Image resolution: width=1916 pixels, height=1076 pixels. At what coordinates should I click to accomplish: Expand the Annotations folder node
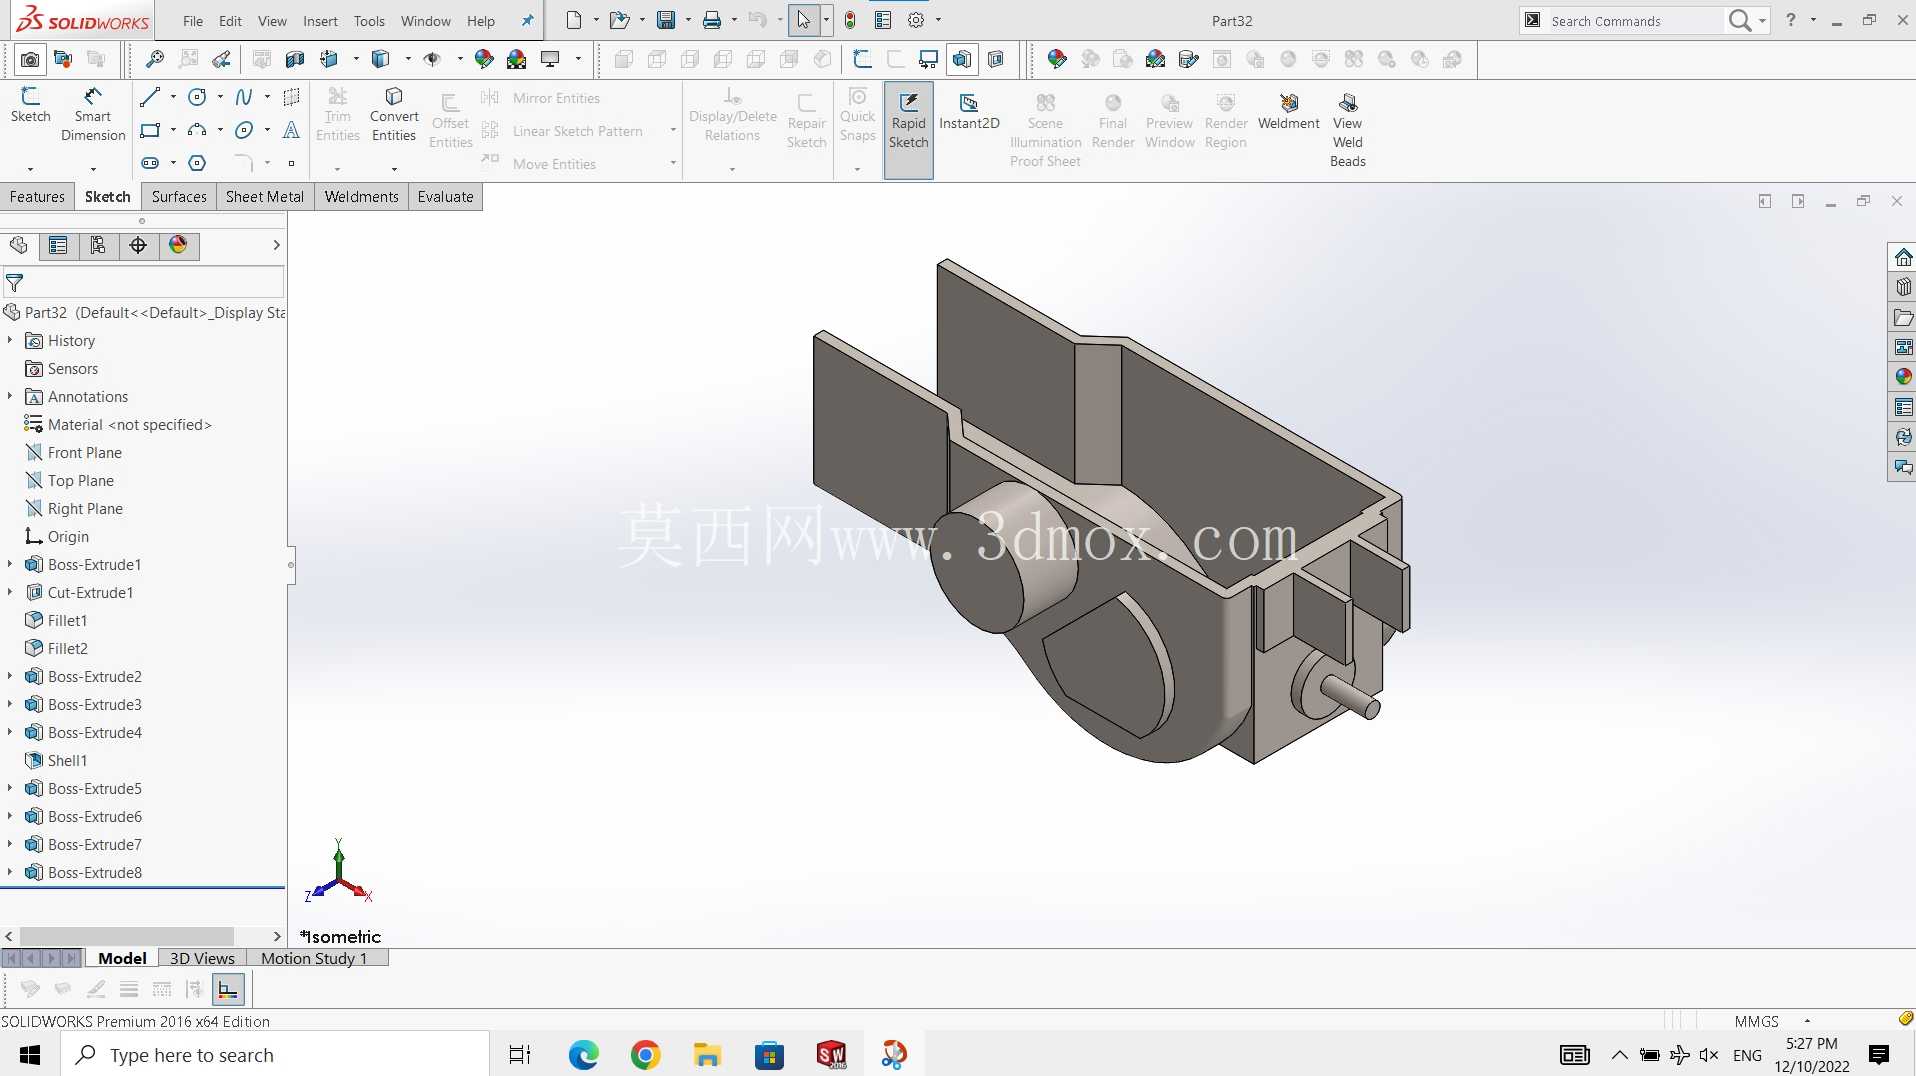pyautogui.click(x=10, y=396)
